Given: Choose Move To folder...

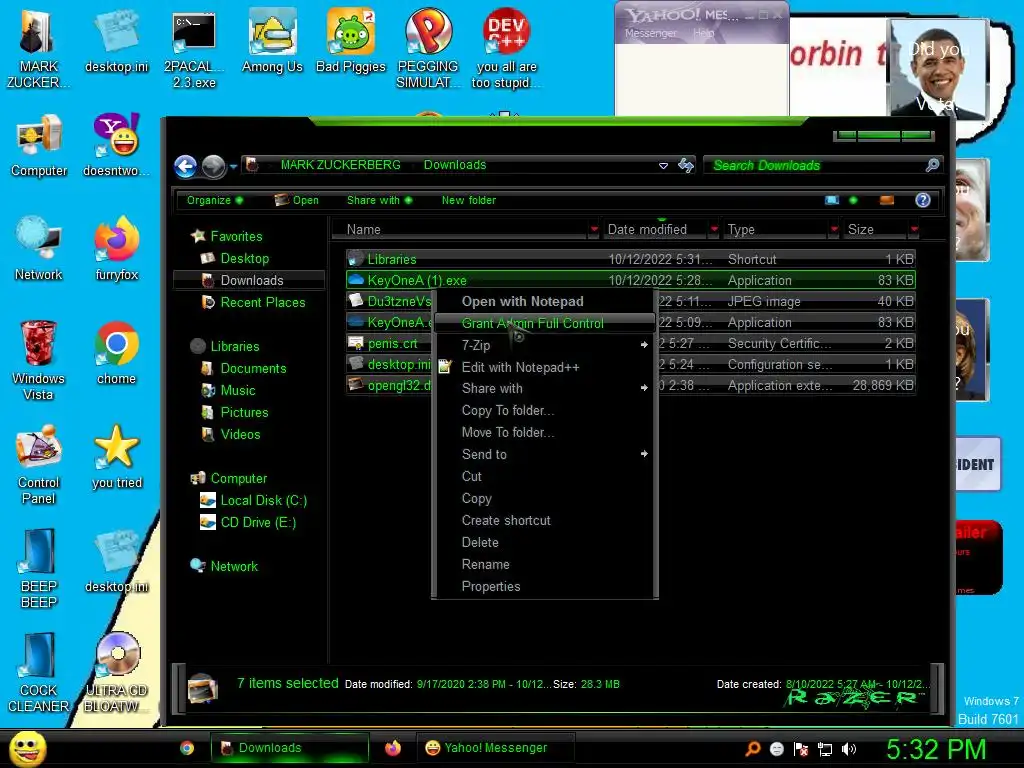Looking at the screenshot, I should [x=544, y=432].
